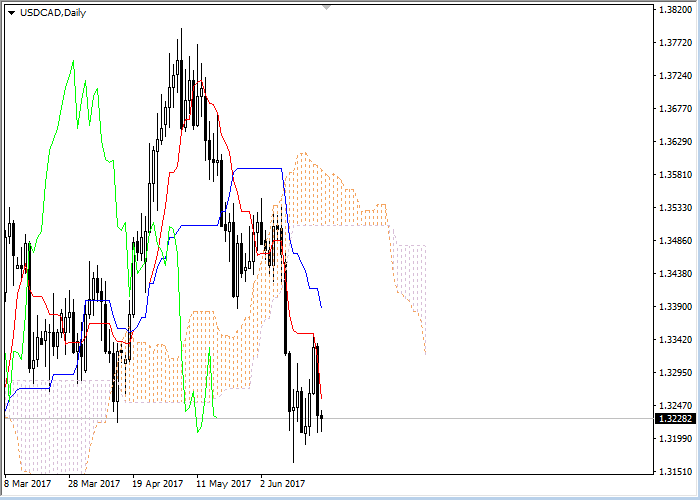Click the USDCAD,Daily chart title
Viewport: 700px width, 500px height.
tap(53, 13)
